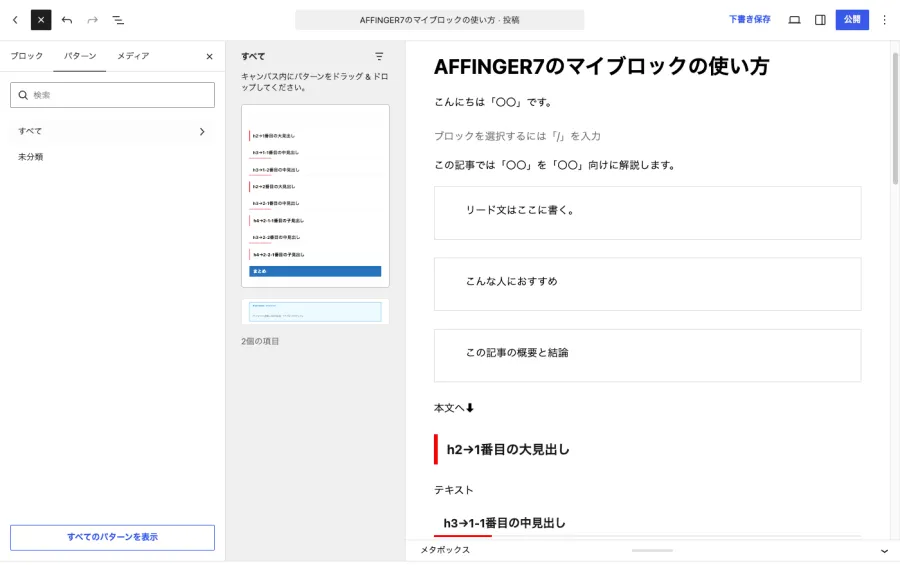Viewport: 900px width, 565px height.
Task: Click the editor vertical scrollbar
Action: tap(894, 119)
